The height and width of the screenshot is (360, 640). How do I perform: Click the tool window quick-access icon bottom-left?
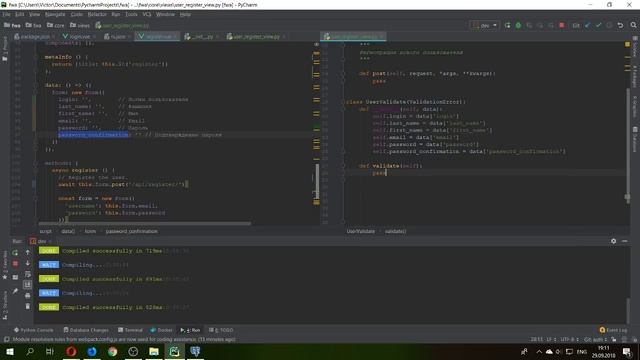tap(6, 340)
